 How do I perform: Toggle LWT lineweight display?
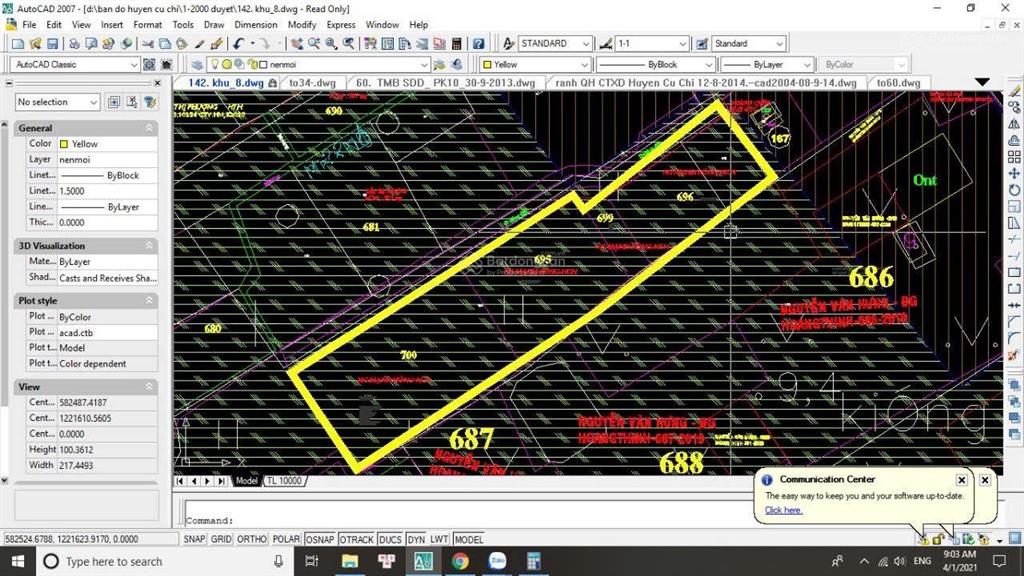coord(439,539)
